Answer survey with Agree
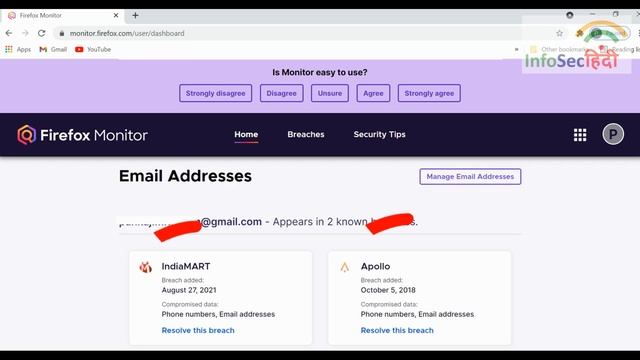Viewport: 640px width, 360px height. point(373,93)
